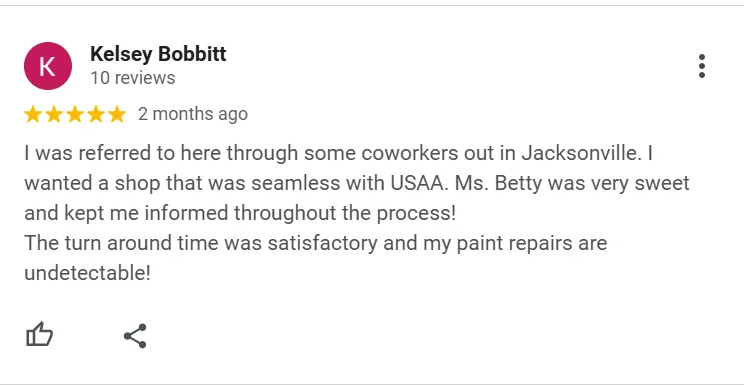This screenshot has width=751, height=385.
Task: Click the word USAA in review
Action: pos(417,183)
